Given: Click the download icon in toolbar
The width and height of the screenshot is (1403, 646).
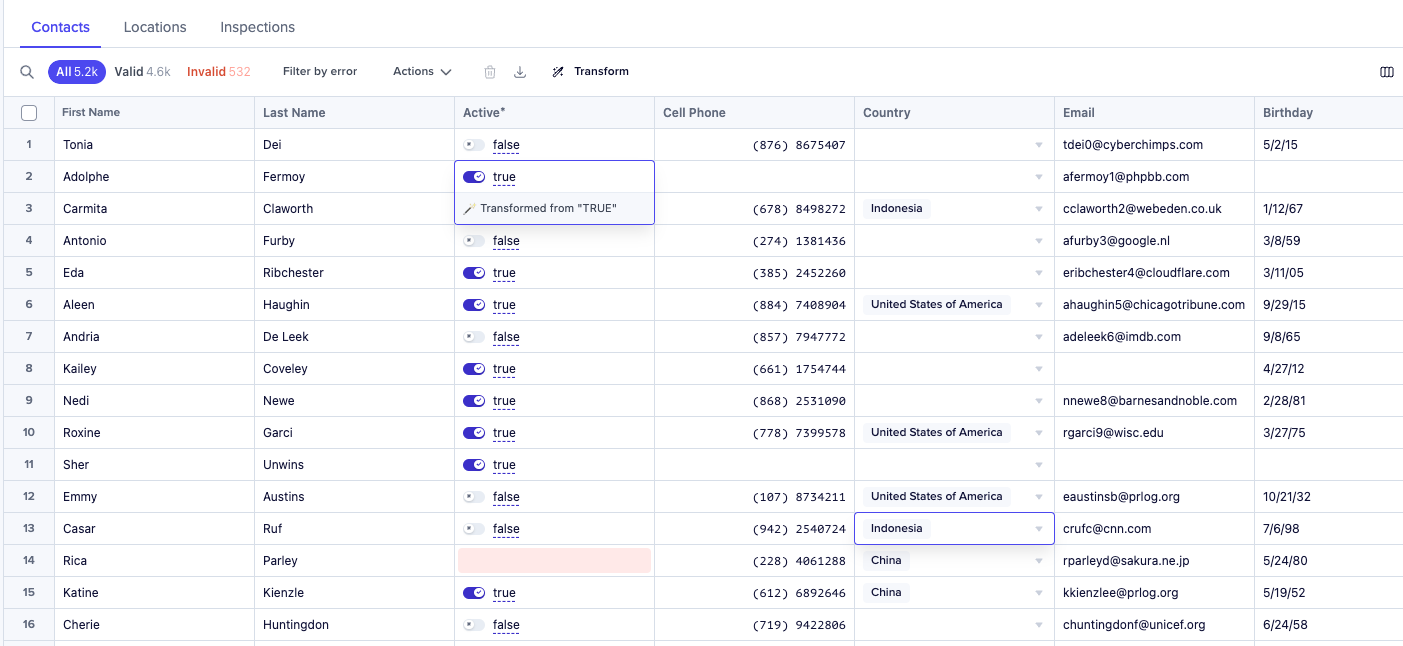Looking at the screenshot, I should (x=520, y=72).
